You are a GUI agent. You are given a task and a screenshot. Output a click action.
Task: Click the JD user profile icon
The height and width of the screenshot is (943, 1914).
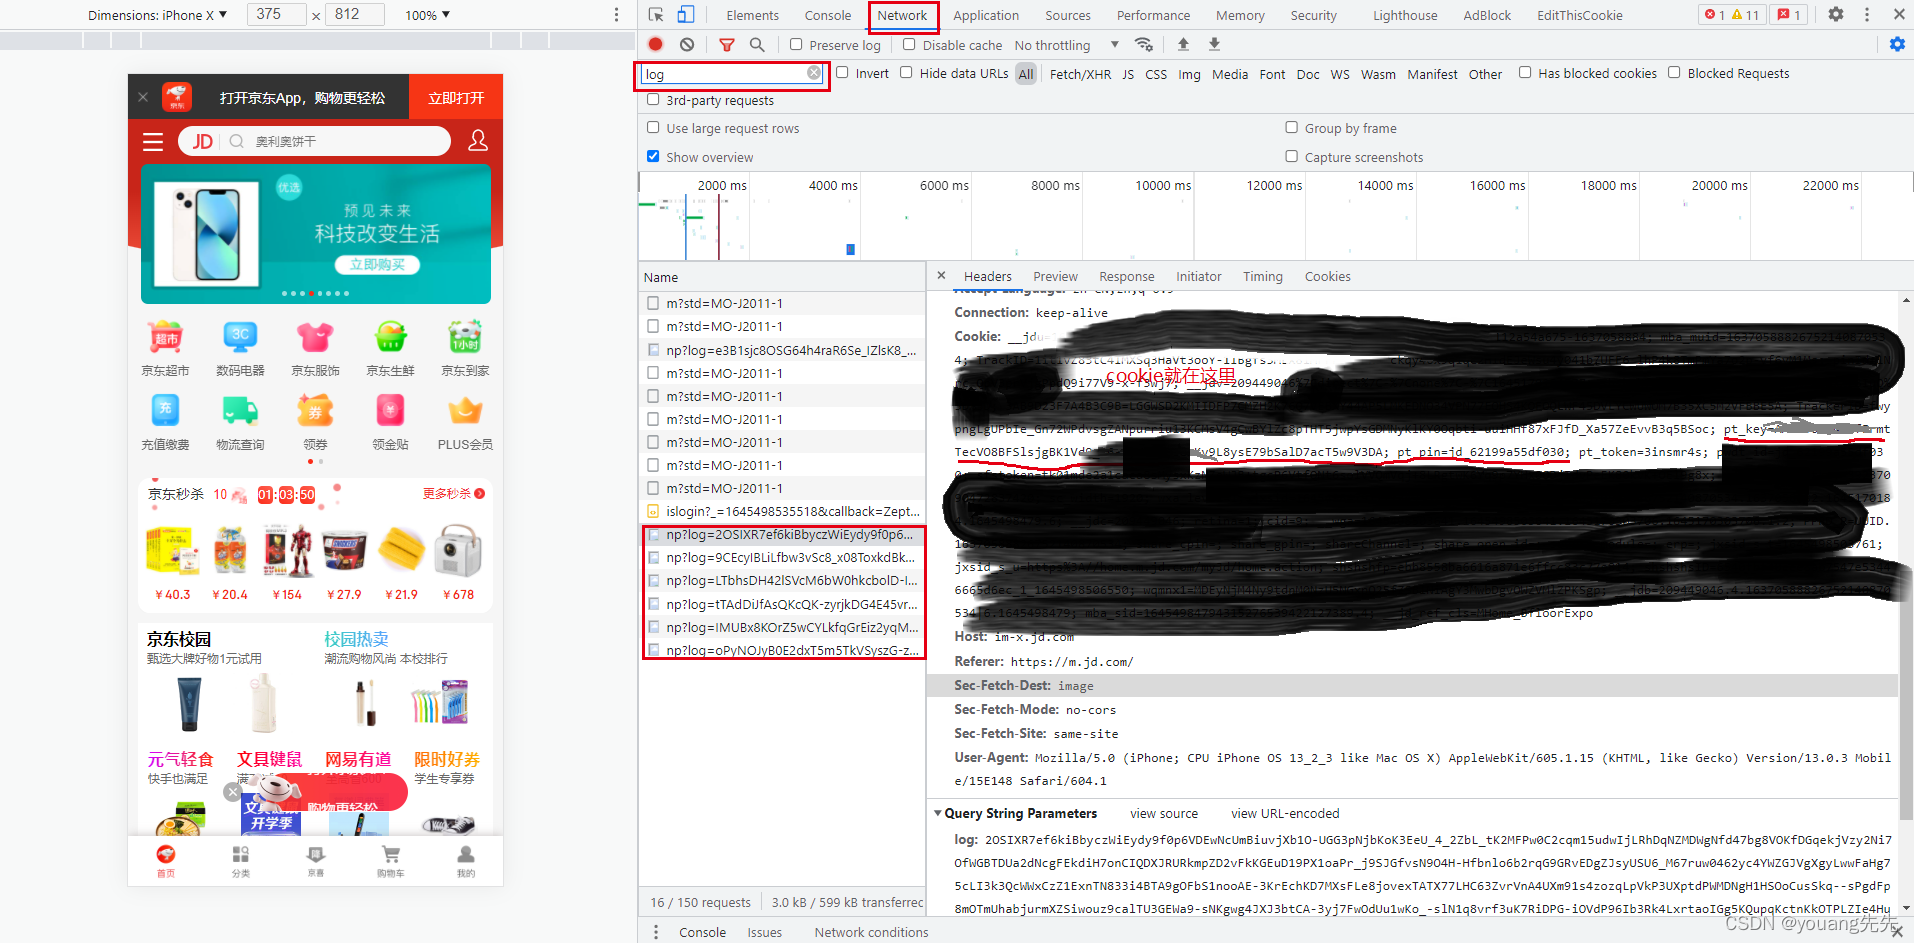(478, 141)
